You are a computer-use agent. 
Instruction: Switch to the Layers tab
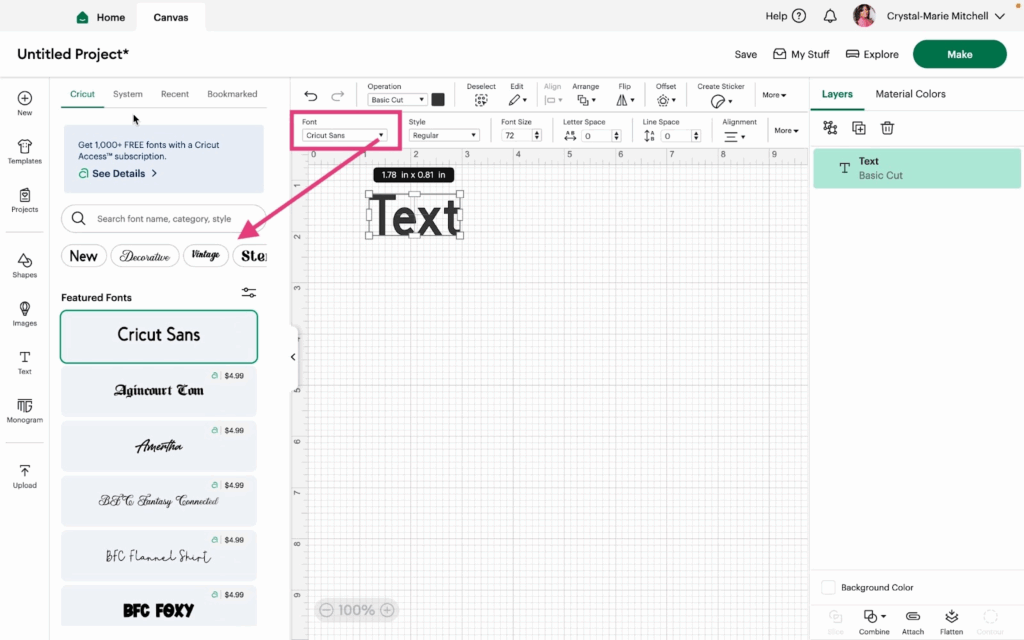coord(837,94)
